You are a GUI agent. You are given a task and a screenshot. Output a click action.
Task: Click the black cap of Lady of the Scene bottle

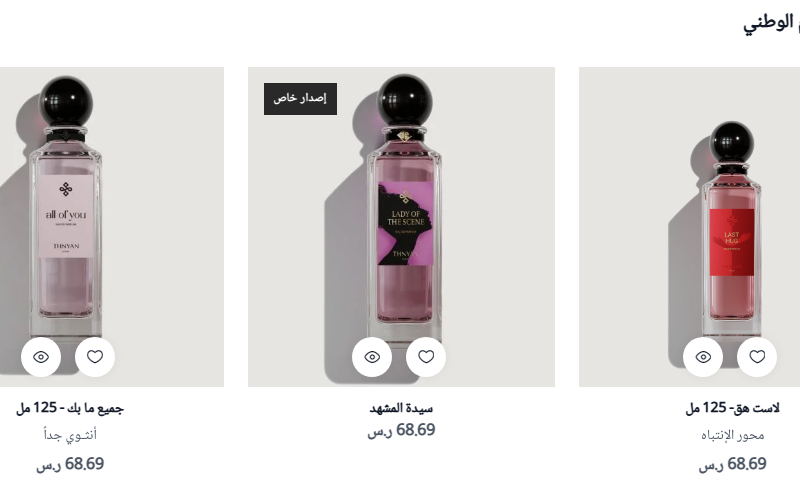[404, 100]
